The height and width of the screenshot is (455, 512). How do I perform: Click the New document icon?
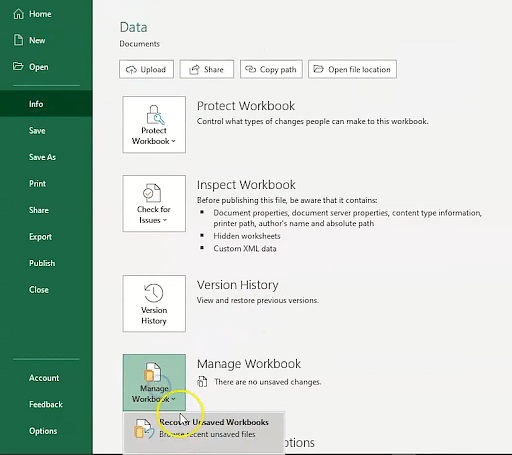pos(18,40)
